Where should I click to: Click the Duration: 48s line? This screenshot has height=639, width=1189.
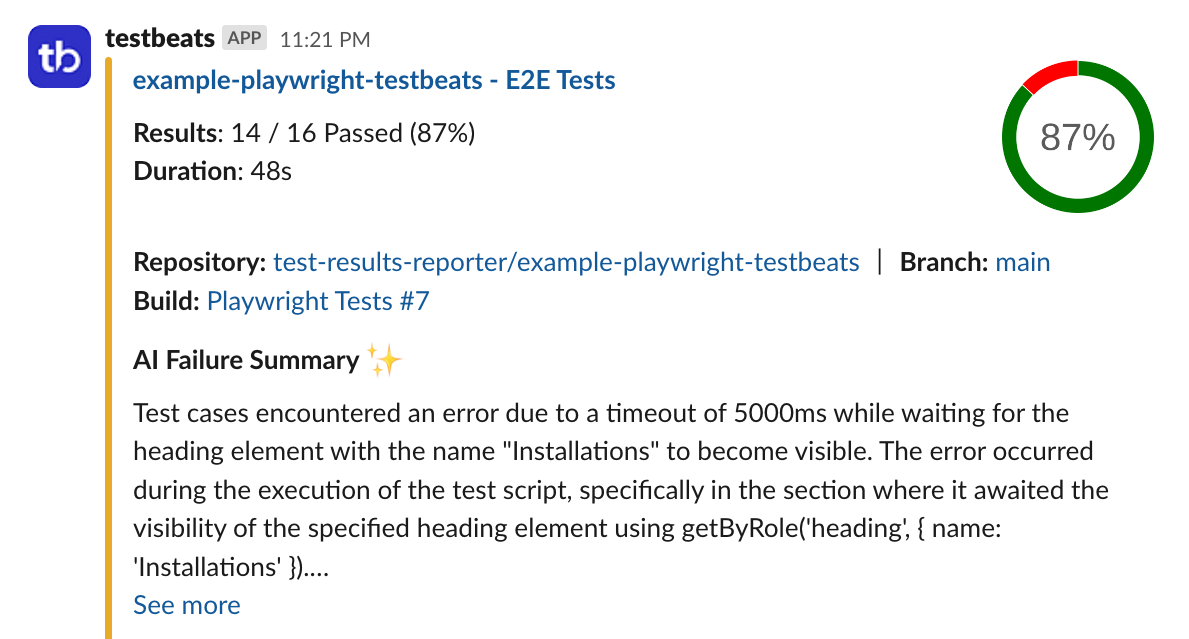213,170
